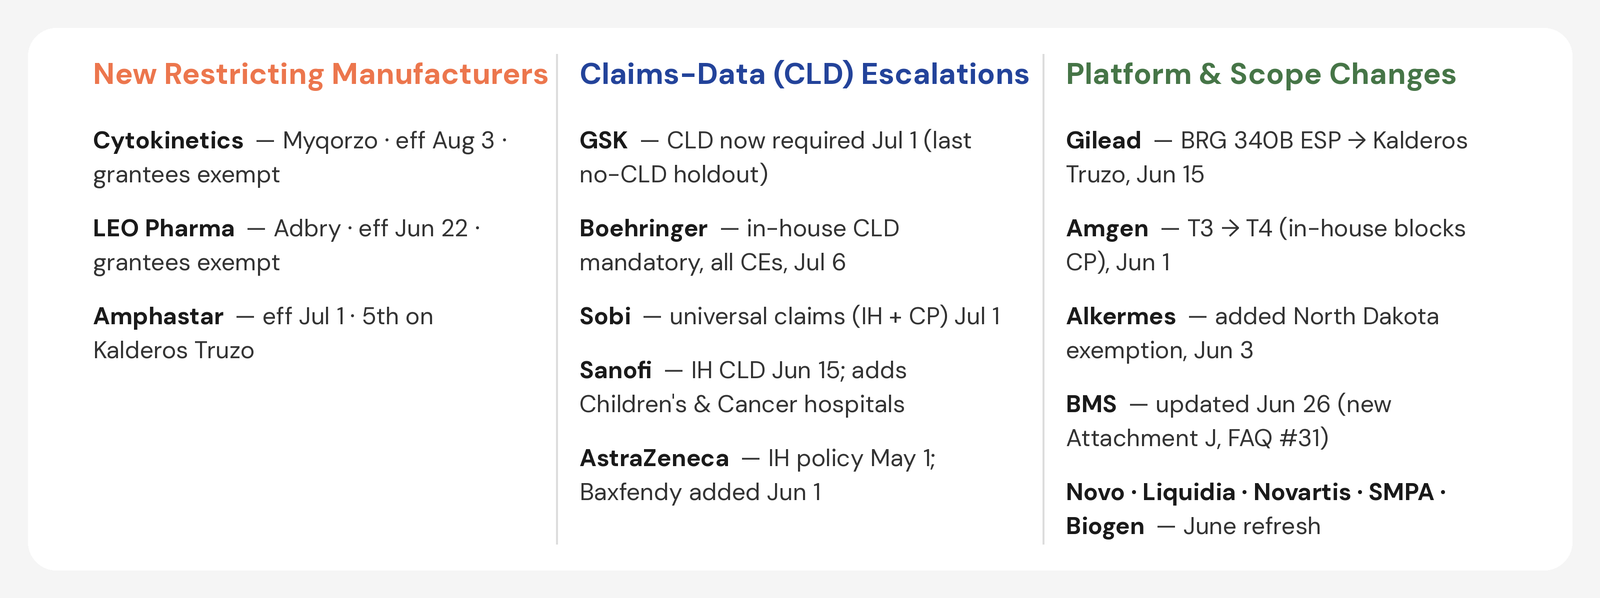Image resolution: width=1600 pixels, height=598 pixels.
Task: Click the Platform & Scope Changes heading
Action: 1260,75
